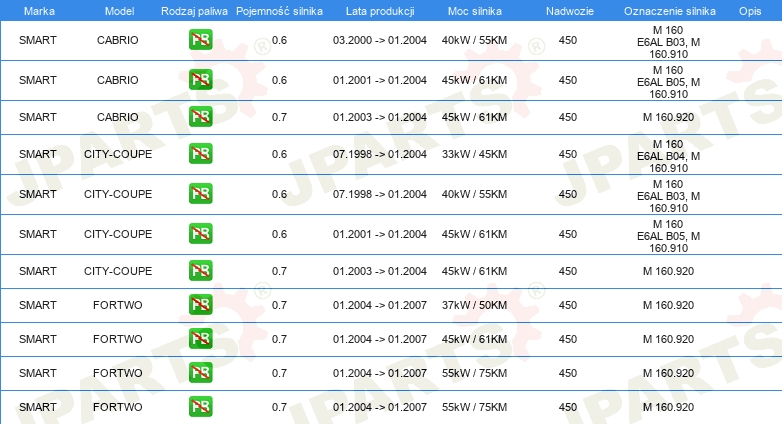The width and height of the screenshot is (782, 424).
Task: Select M 160 E6AL B03 code in the CITY-COUPE row
Action: (x=668, y=196)
